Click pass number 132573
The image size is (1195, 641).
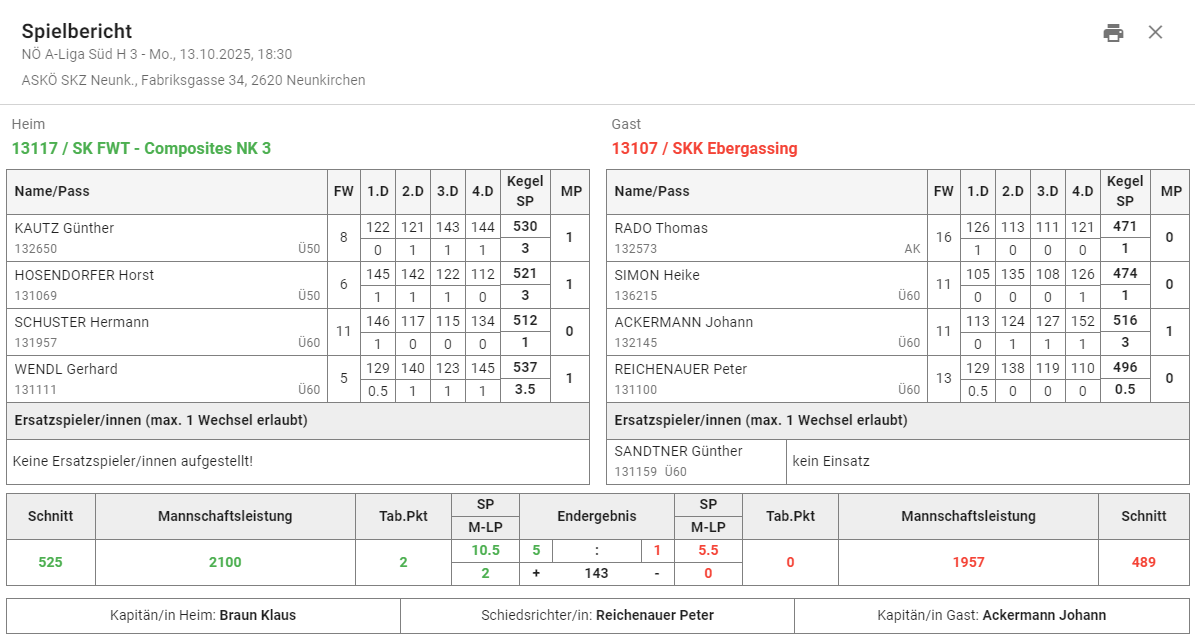[x=636, y=248]
